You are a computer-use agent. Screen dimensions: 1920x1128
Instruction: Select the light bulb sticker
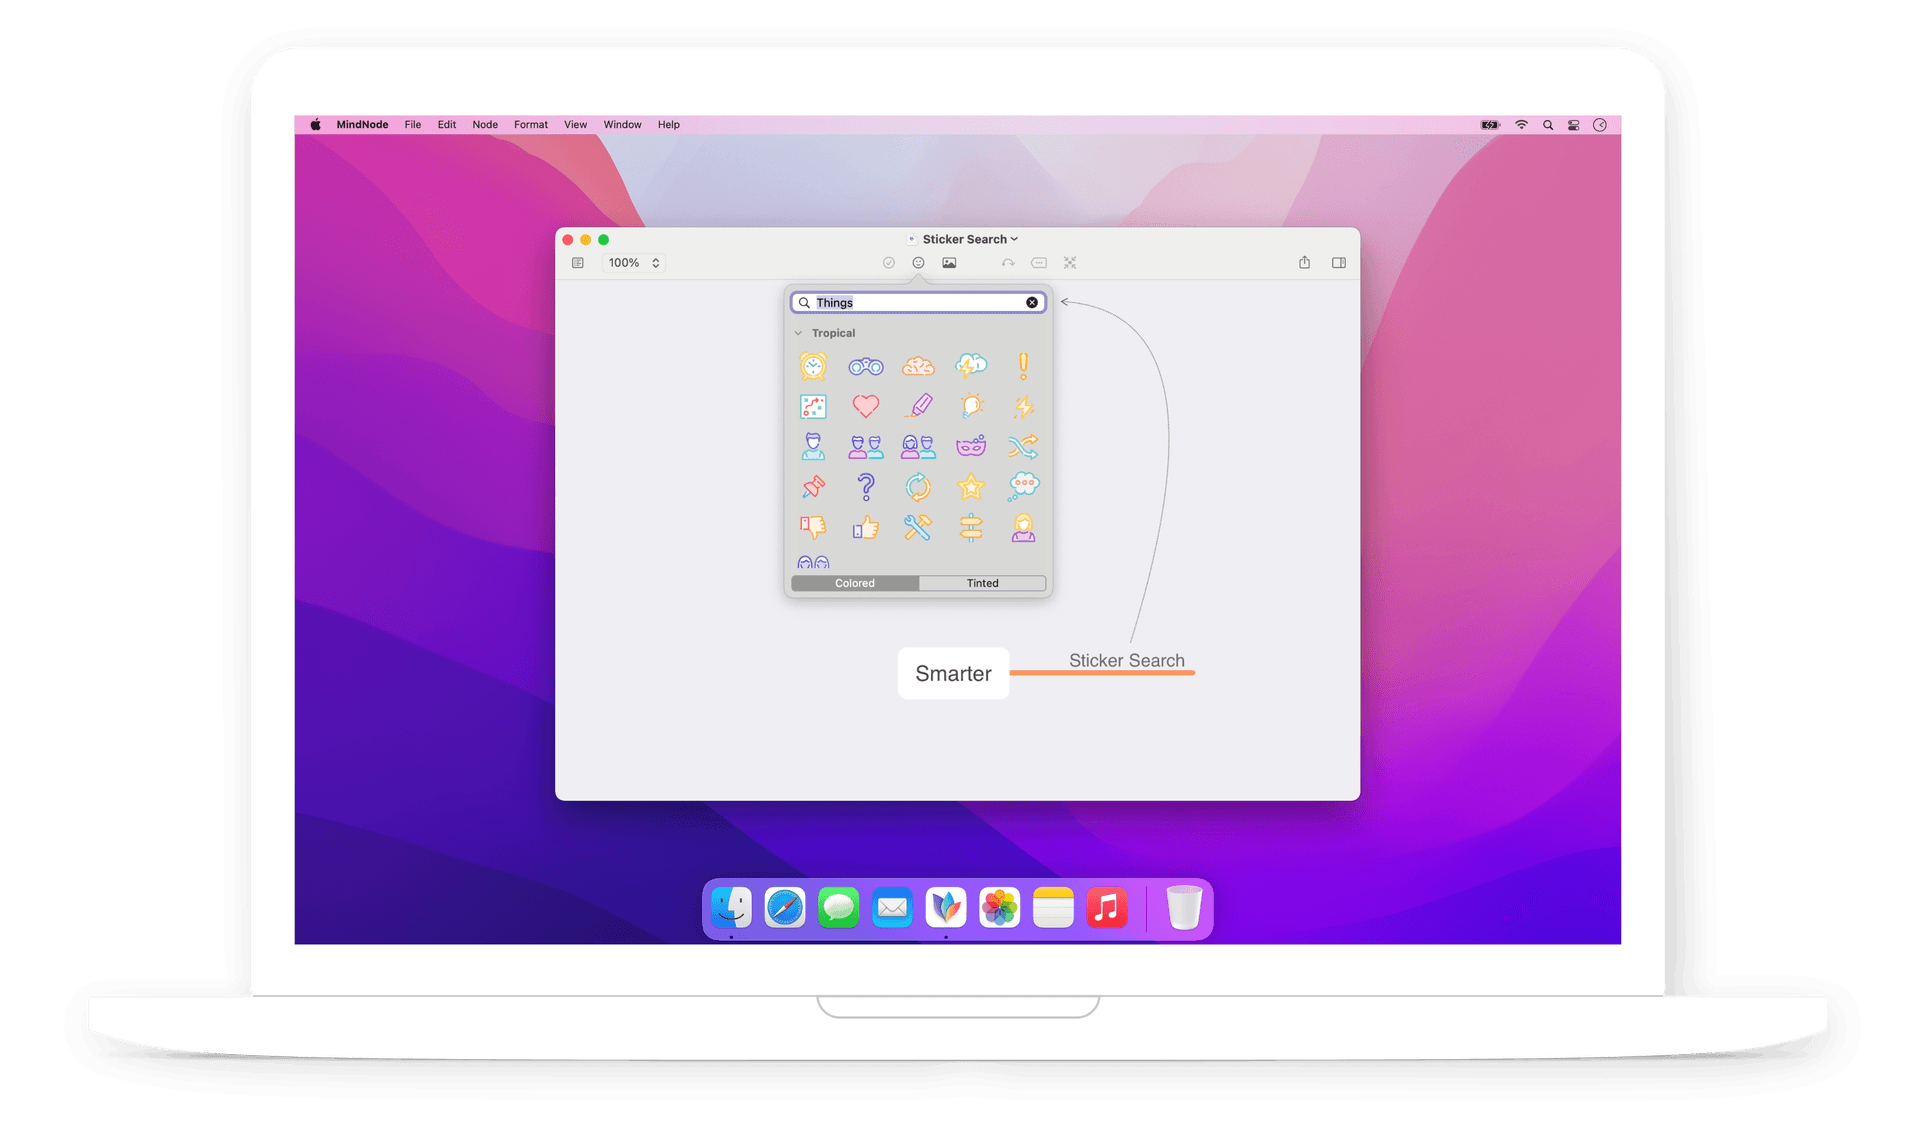[x=971, y=406]
